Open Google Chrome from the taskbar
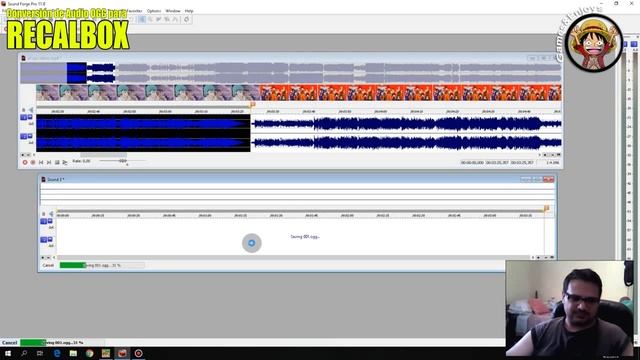 point(89,353)
